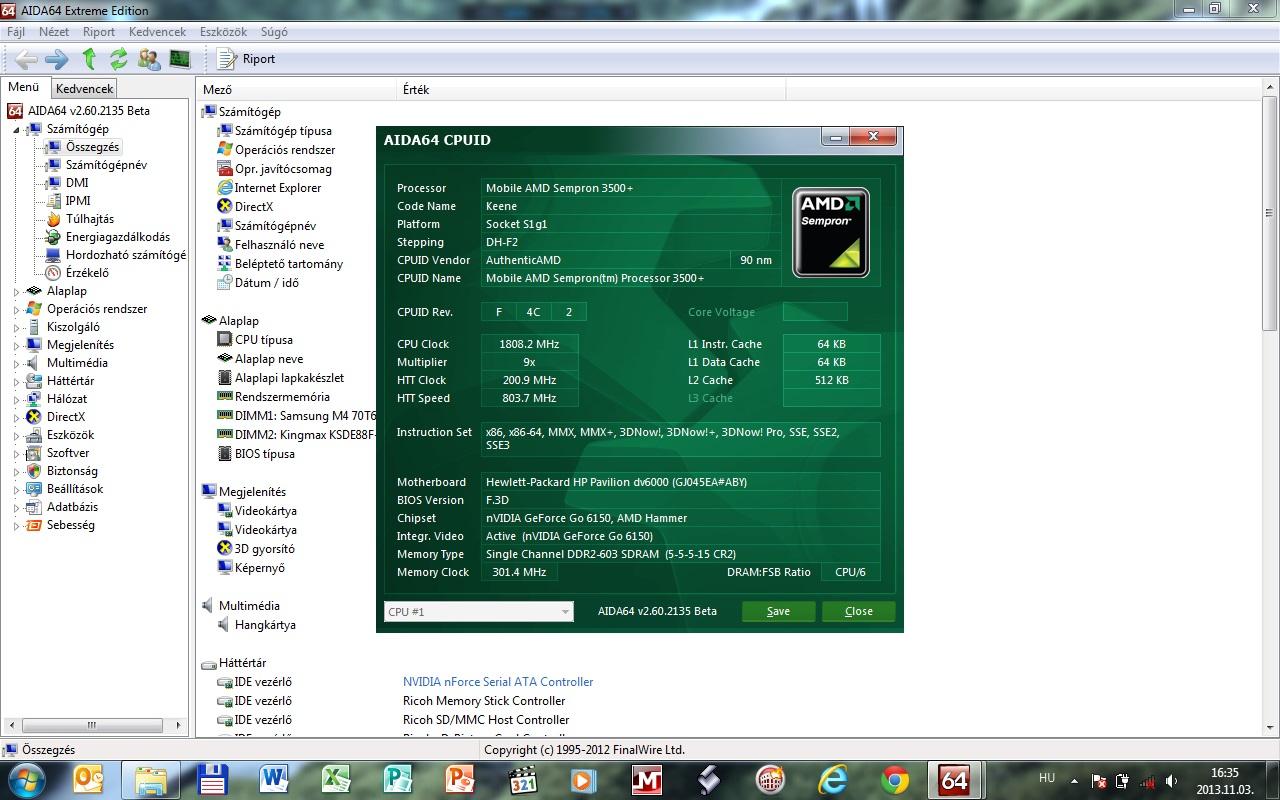The image size is (1280, 800).
Task: Expand the Multimédia tree node
Action: point(17,364)
